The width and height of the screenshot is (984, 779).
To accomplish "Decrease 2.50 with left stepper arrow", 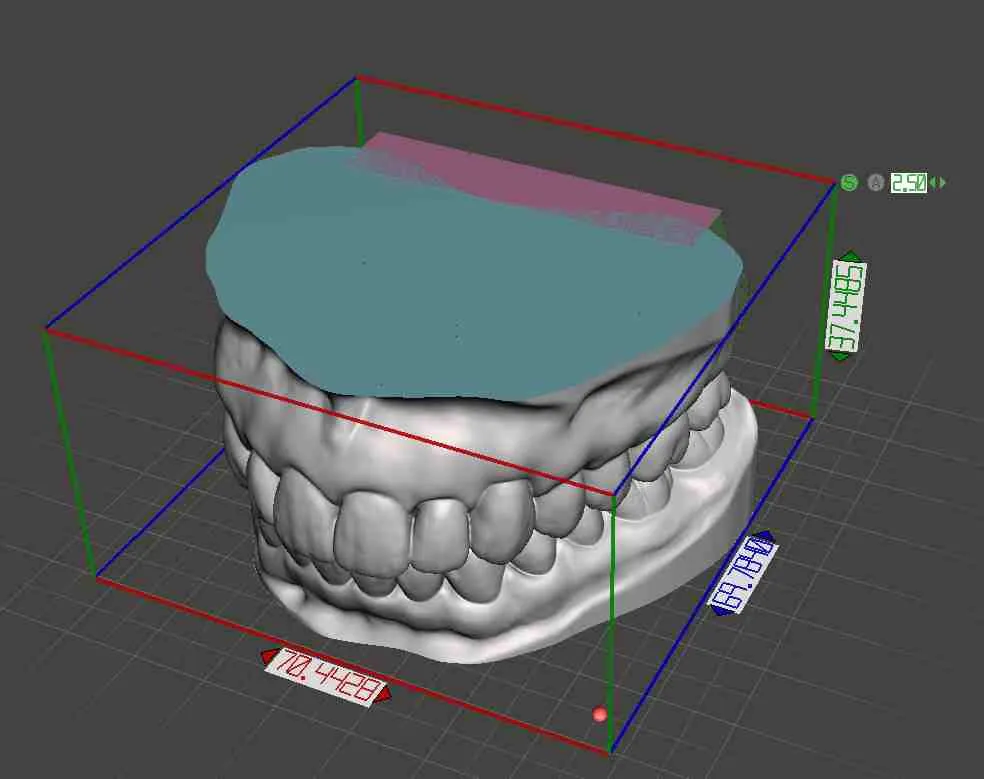I will point(933,183).
